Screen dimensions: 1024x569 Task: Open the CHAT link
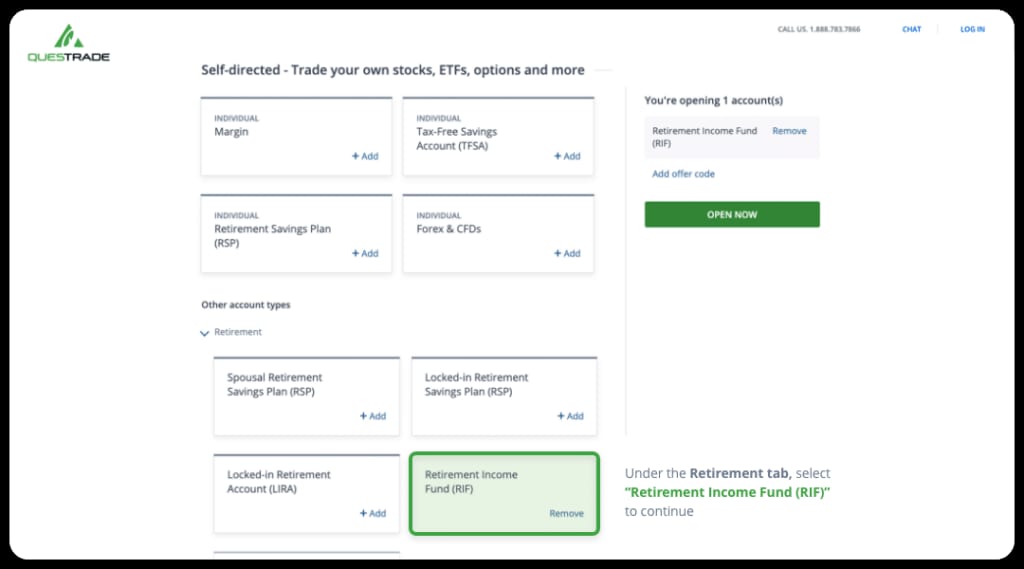point(912,29)
